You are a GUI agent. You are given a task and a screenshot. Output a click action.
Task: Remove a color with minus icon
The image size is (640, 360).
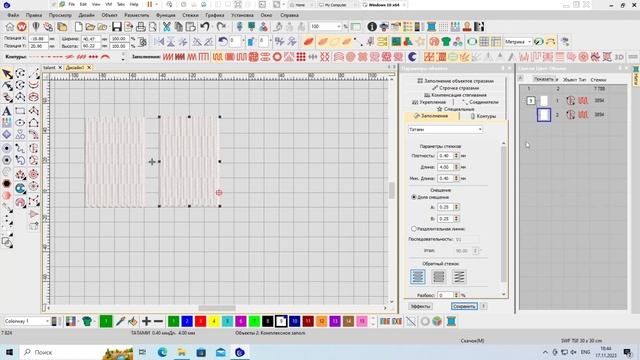pyautogui.click(x=158, y=322)
